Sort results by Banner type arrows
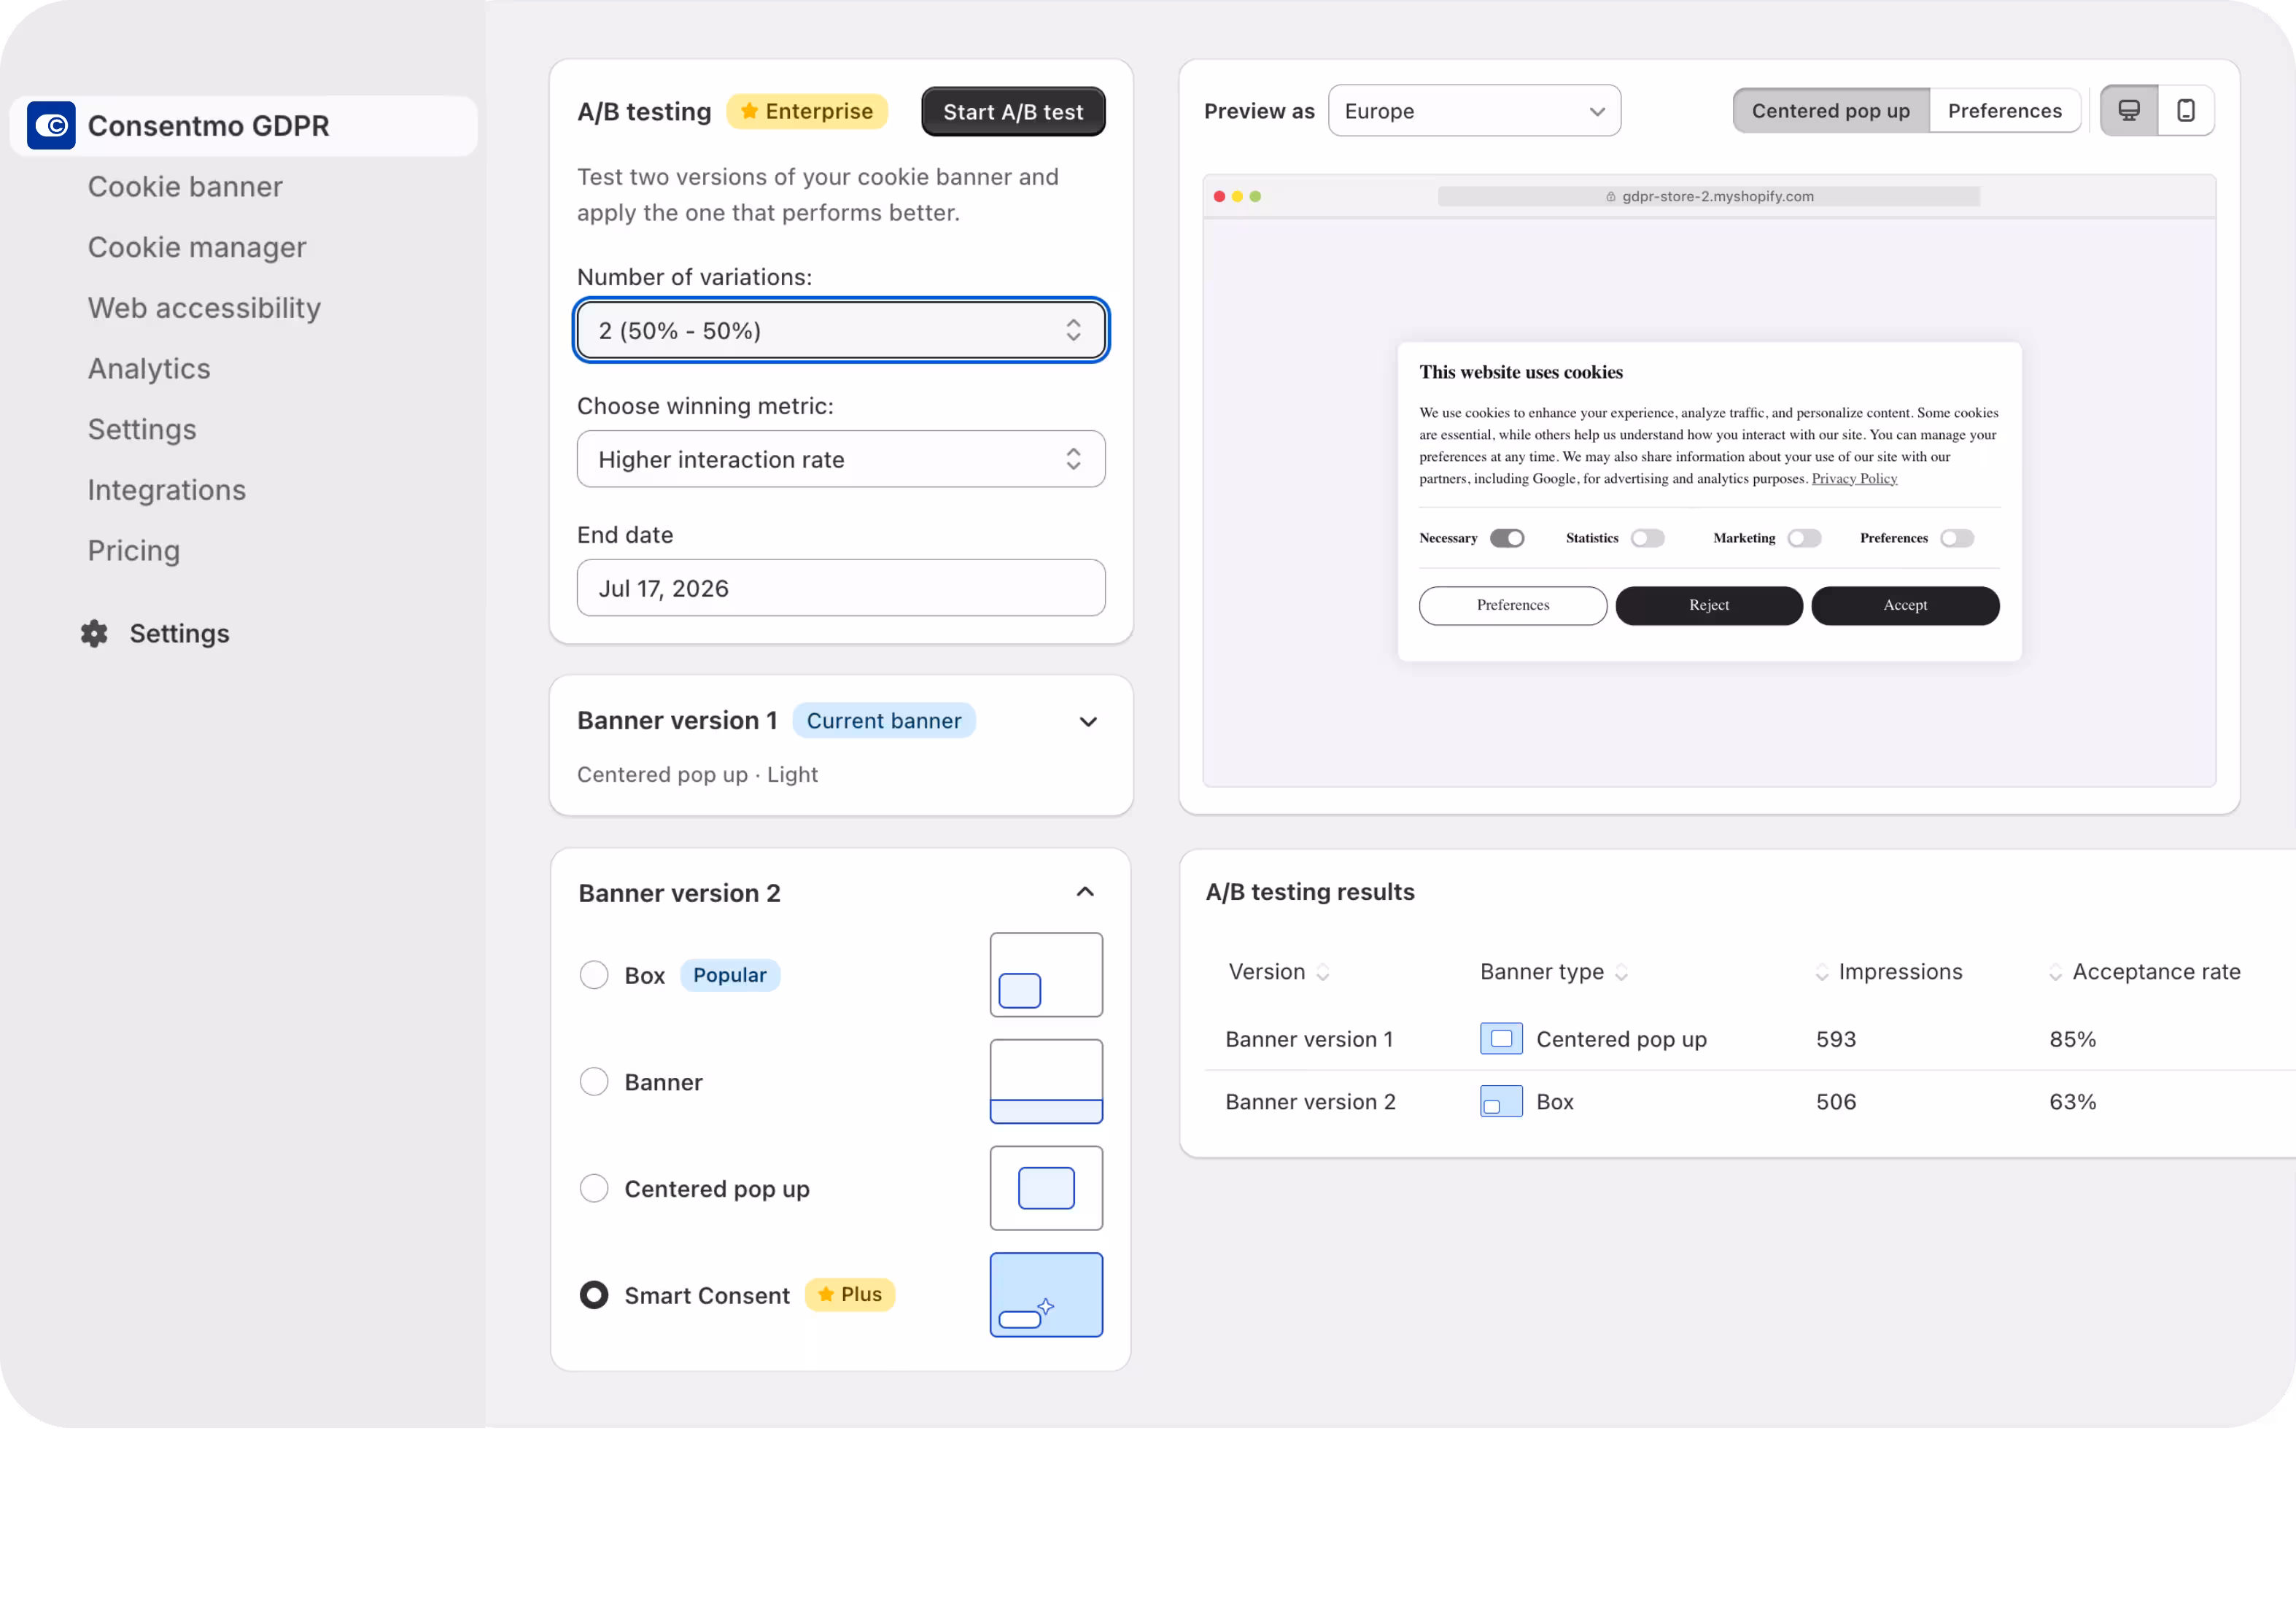The width and height of the screenshot is (2296, 1619). click(1621, 972)
